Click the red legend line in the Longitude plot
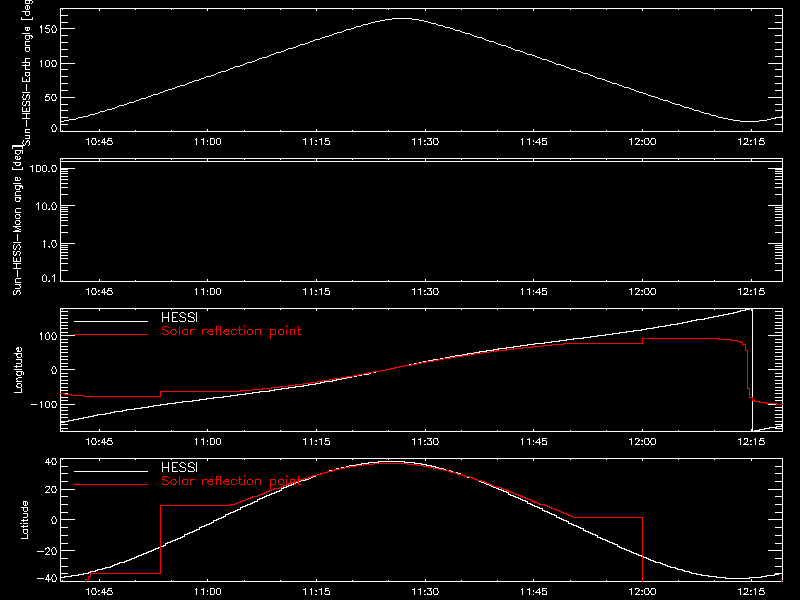The image size is (800, 600). pos(111,335)
